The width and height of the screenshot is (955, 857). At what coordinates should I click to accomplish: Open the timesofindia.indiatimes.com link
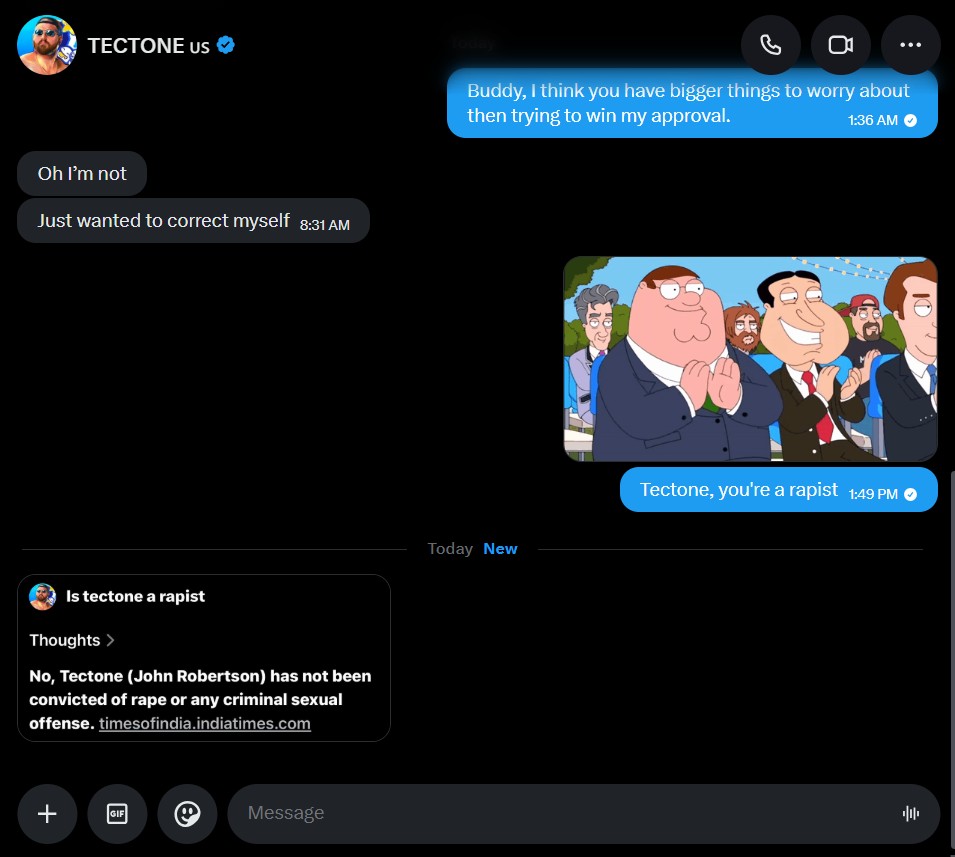coord(205,724)
